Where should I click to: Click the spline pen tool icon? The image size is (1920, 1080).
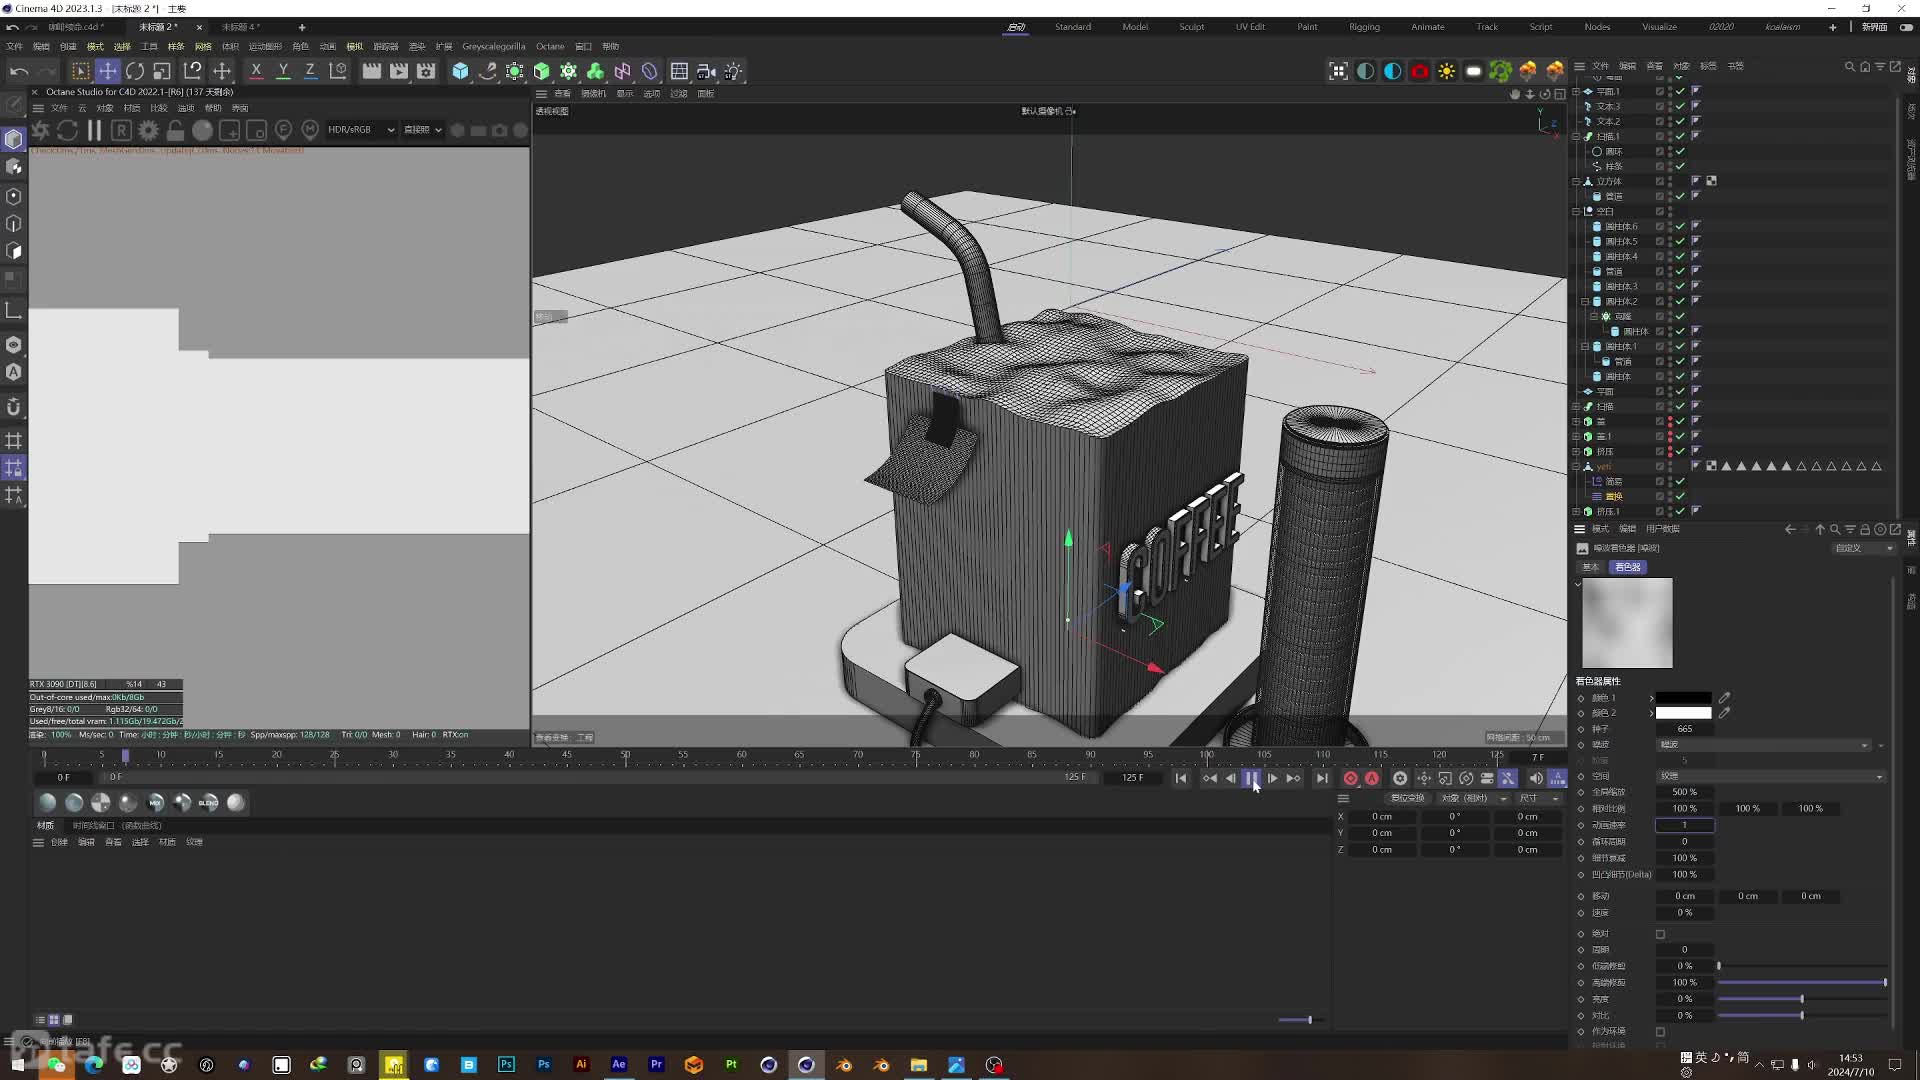(487, 71)
